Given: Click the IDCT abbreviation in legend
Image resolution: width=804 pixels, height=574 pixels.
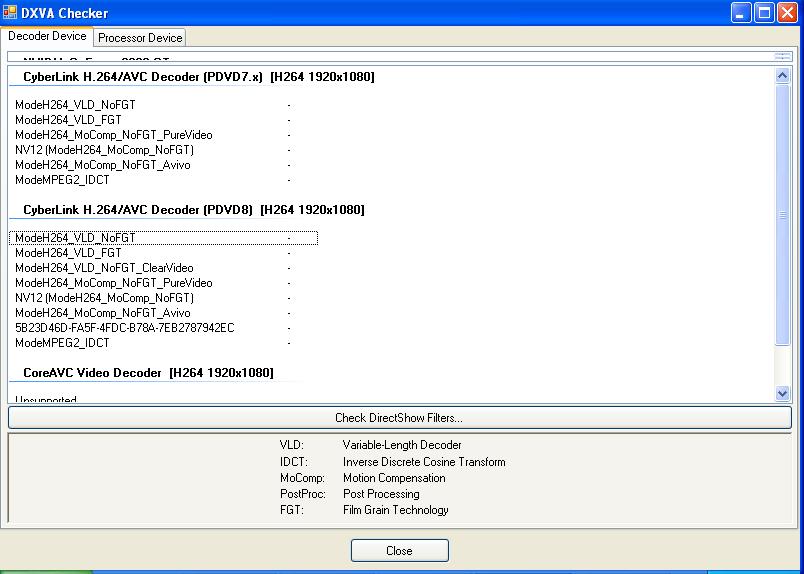Looking at the screenshot, I should pos(294,462).
